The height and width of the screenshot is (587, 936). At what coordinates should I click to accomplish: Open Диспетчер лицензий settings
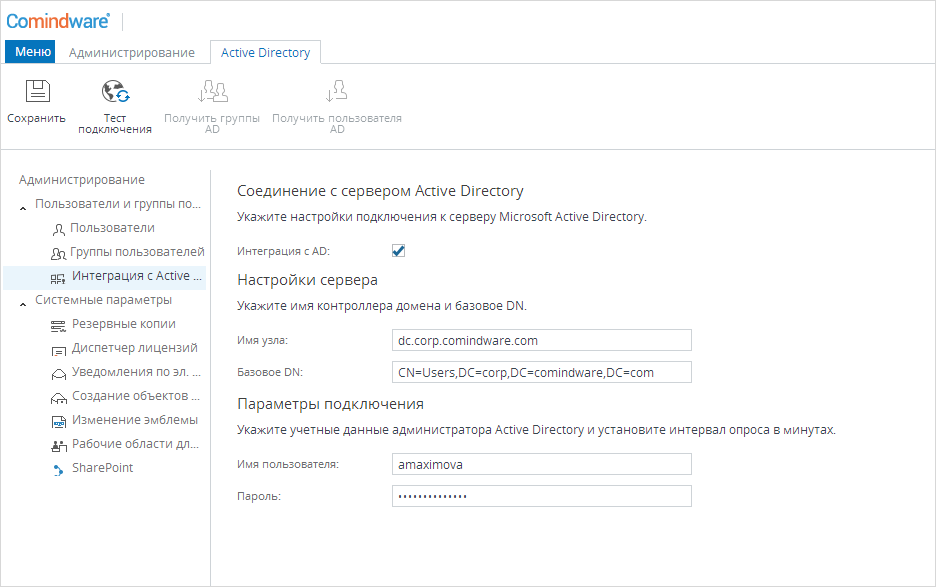(x=135, y=348)
